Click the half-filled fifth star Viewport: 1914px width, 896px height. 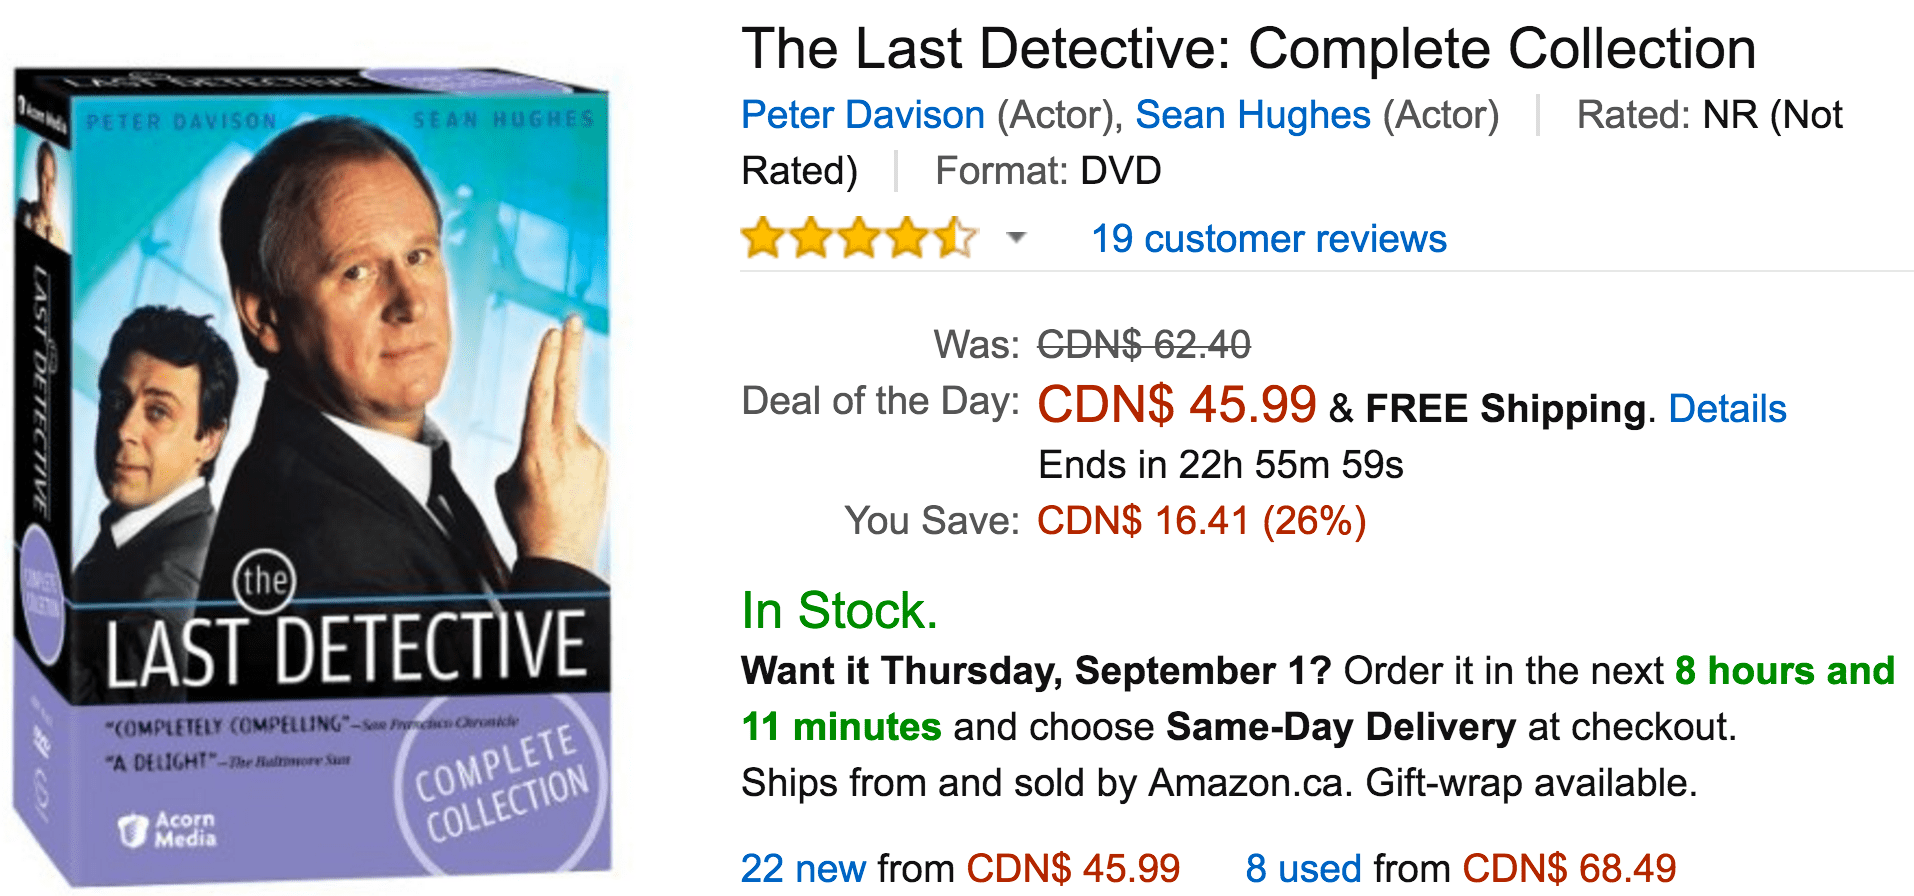click(x=955, y=238)
